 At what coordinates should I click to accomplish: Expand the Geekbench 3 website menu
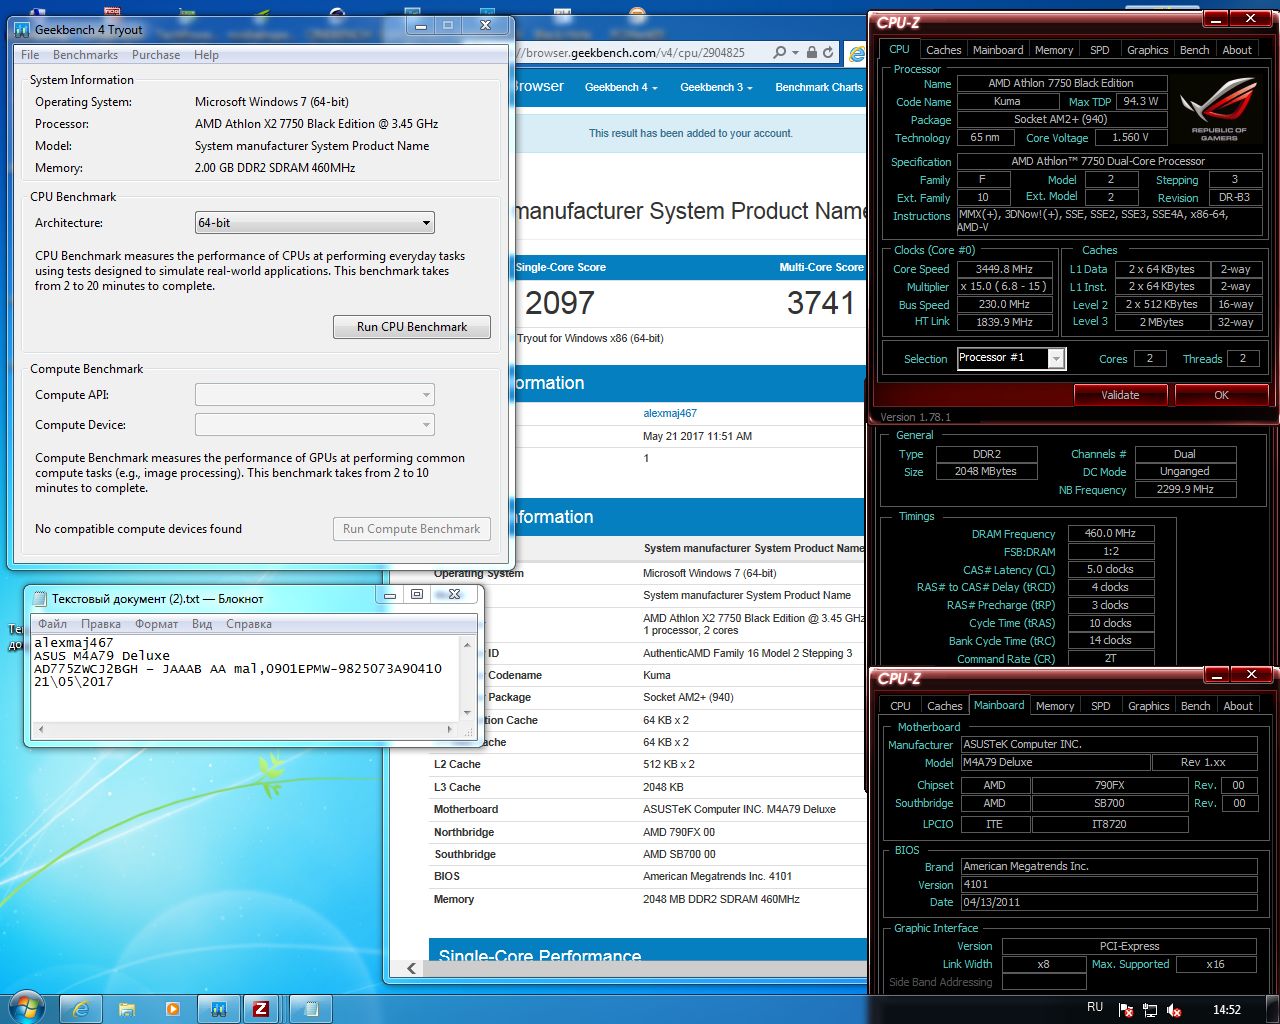tap(716, 87)
